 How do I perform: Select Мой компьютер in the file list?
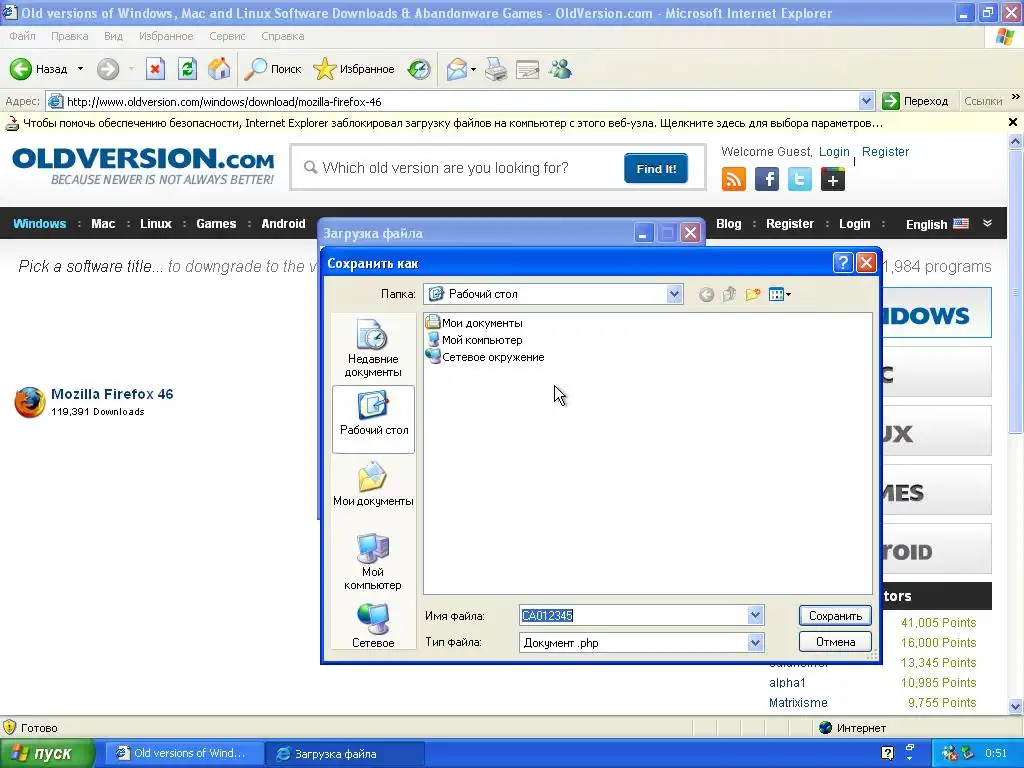474,340
